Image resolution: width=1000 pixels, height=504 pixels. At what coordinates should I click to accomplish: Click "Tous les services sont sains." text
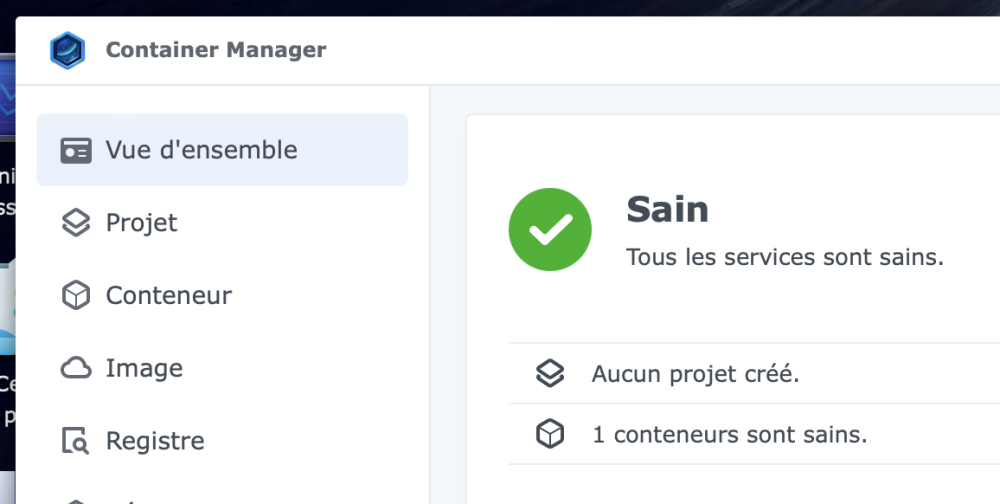[784, 257]
